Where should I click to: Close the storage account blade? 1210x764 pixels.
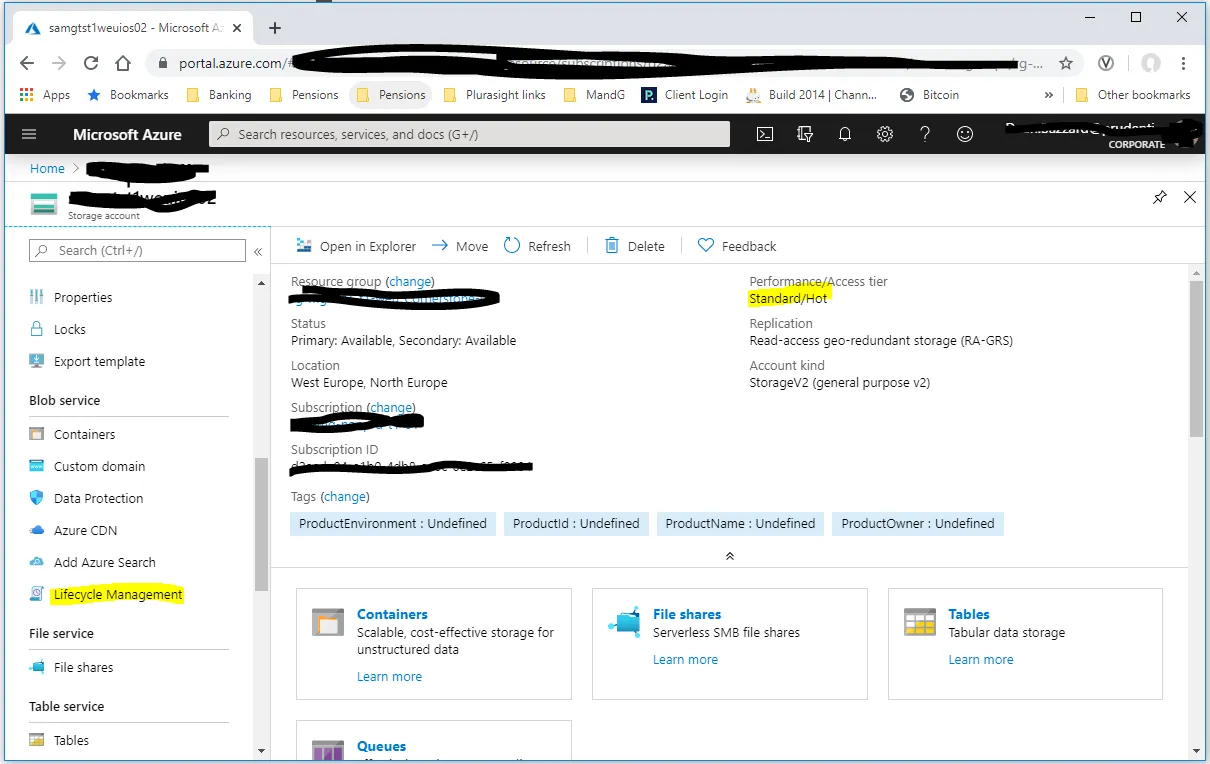tap(1190, 197)
